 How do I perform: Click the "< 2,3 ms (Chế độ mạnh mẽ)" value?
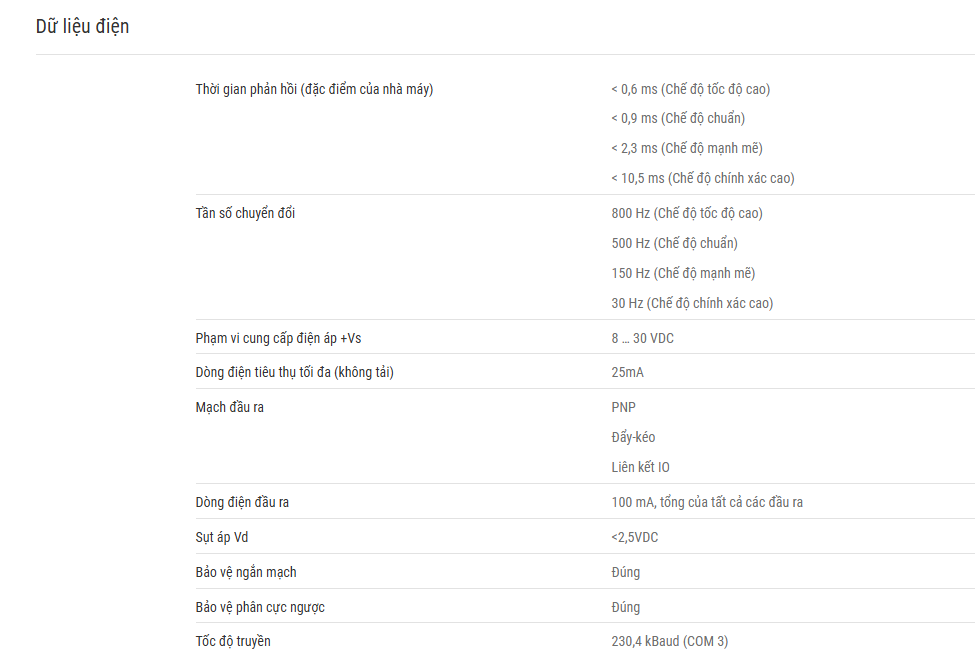click(686, 149)
